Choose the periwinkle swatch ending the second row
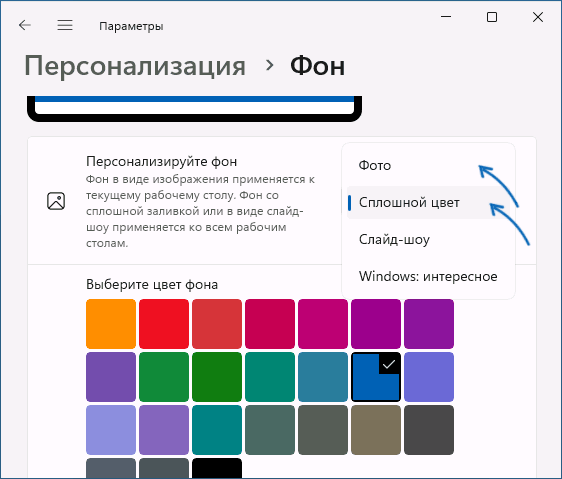Viewport: 562px width, 479px height. [429, 377]
